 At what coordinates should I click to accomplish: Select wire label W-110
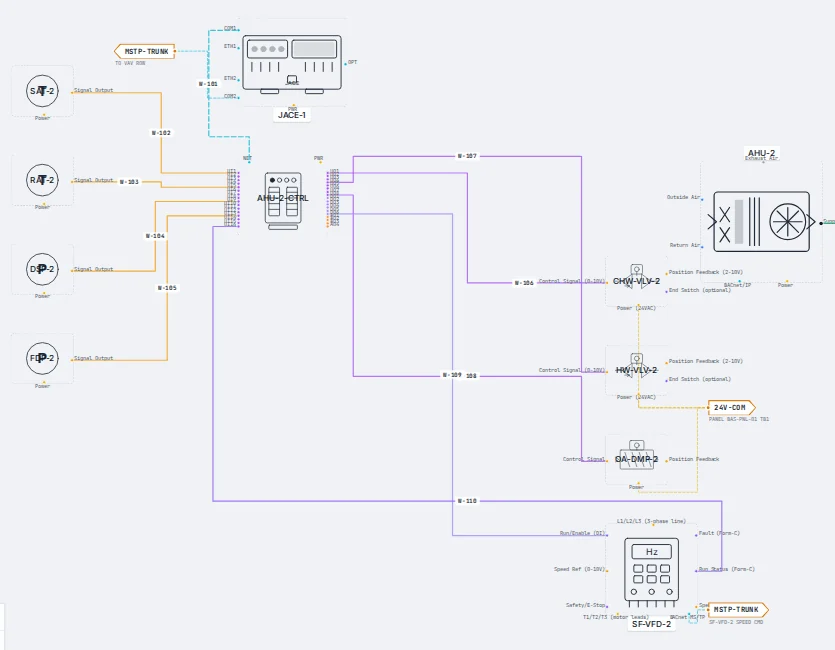pos(468,501)
